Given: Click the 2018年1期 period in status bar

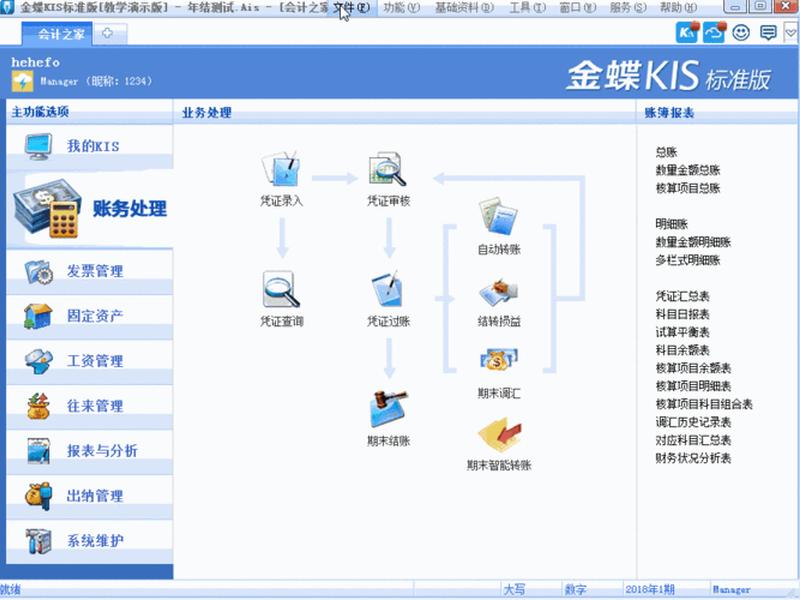Looking at the screenshot, I should point(650,590).
